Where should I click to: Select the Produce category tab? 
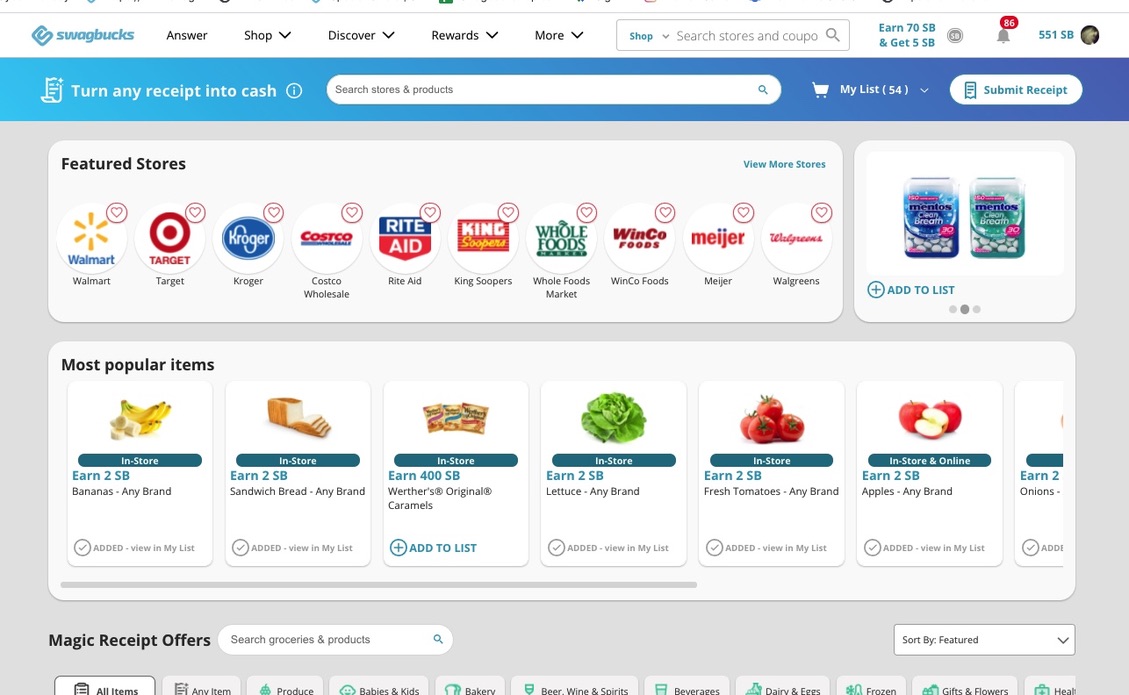click(x=287, y=689)
